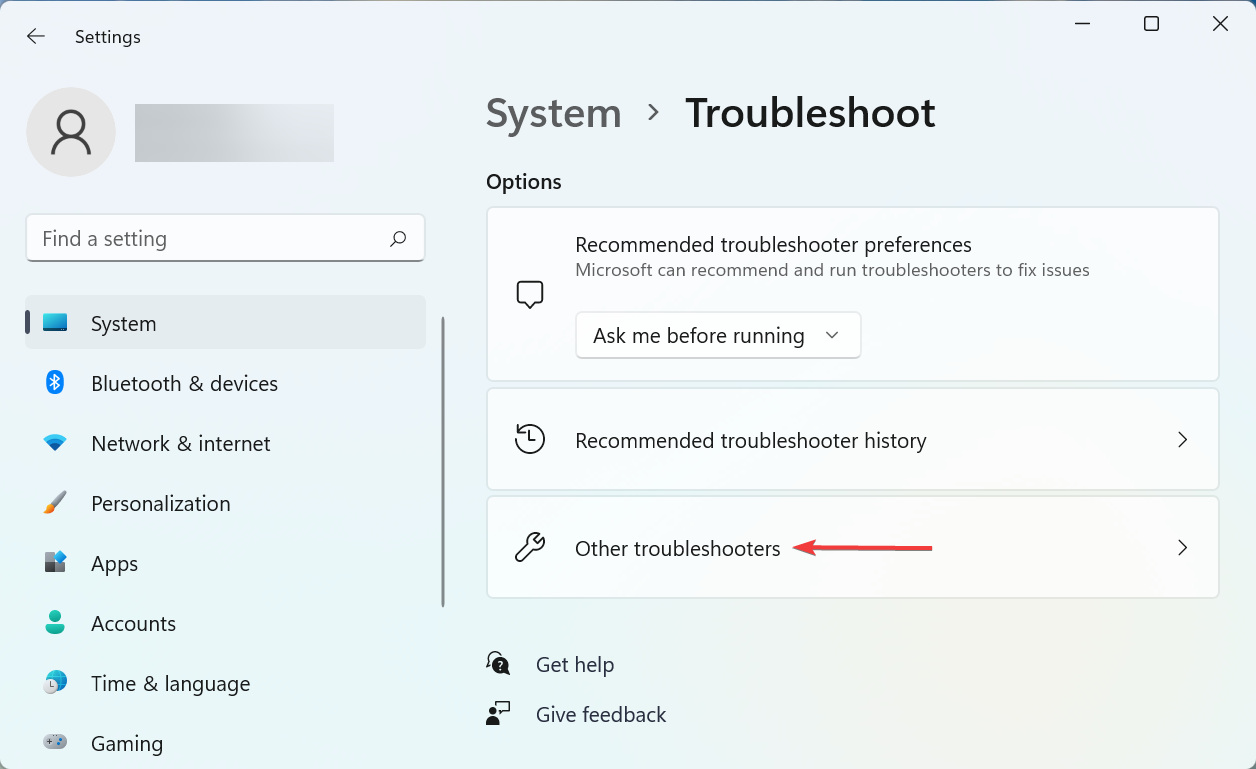Click the wrench icon for Other troubleshooters
The width and height of the screenshot is (1256, 769).
coord(530,547)
